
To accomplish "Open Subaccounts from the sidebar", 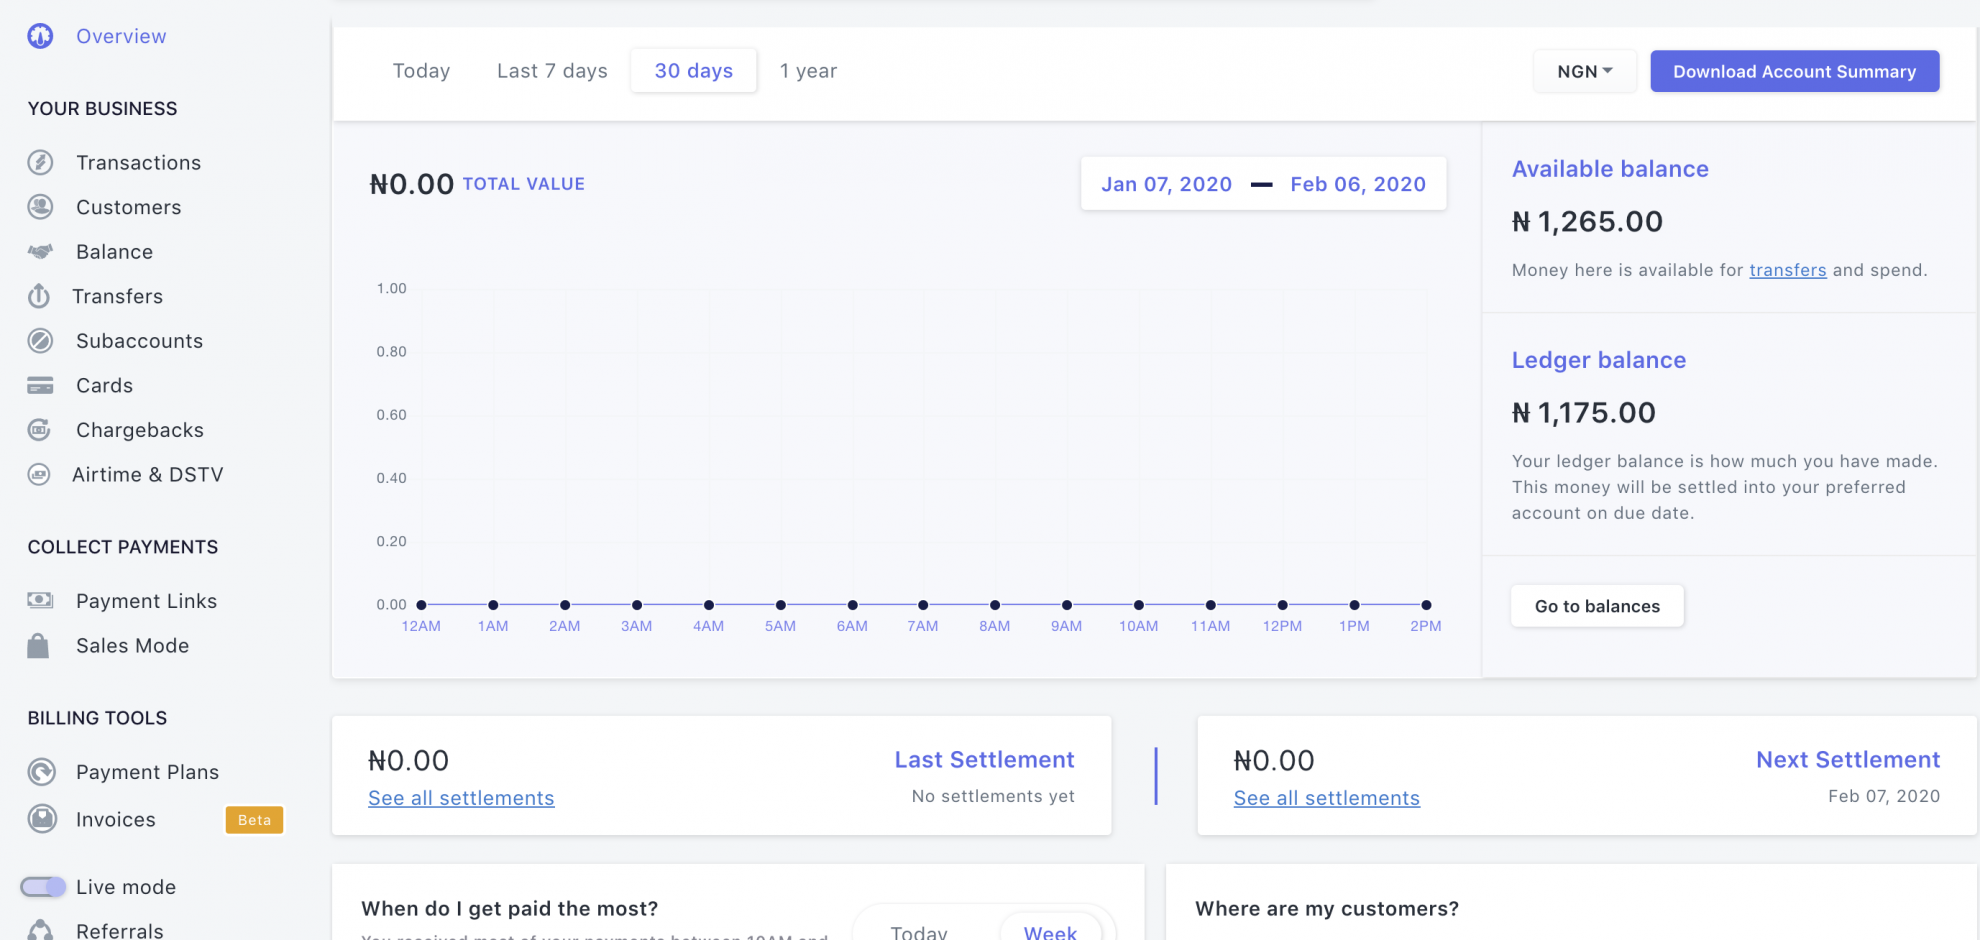I will coord(138,340).
